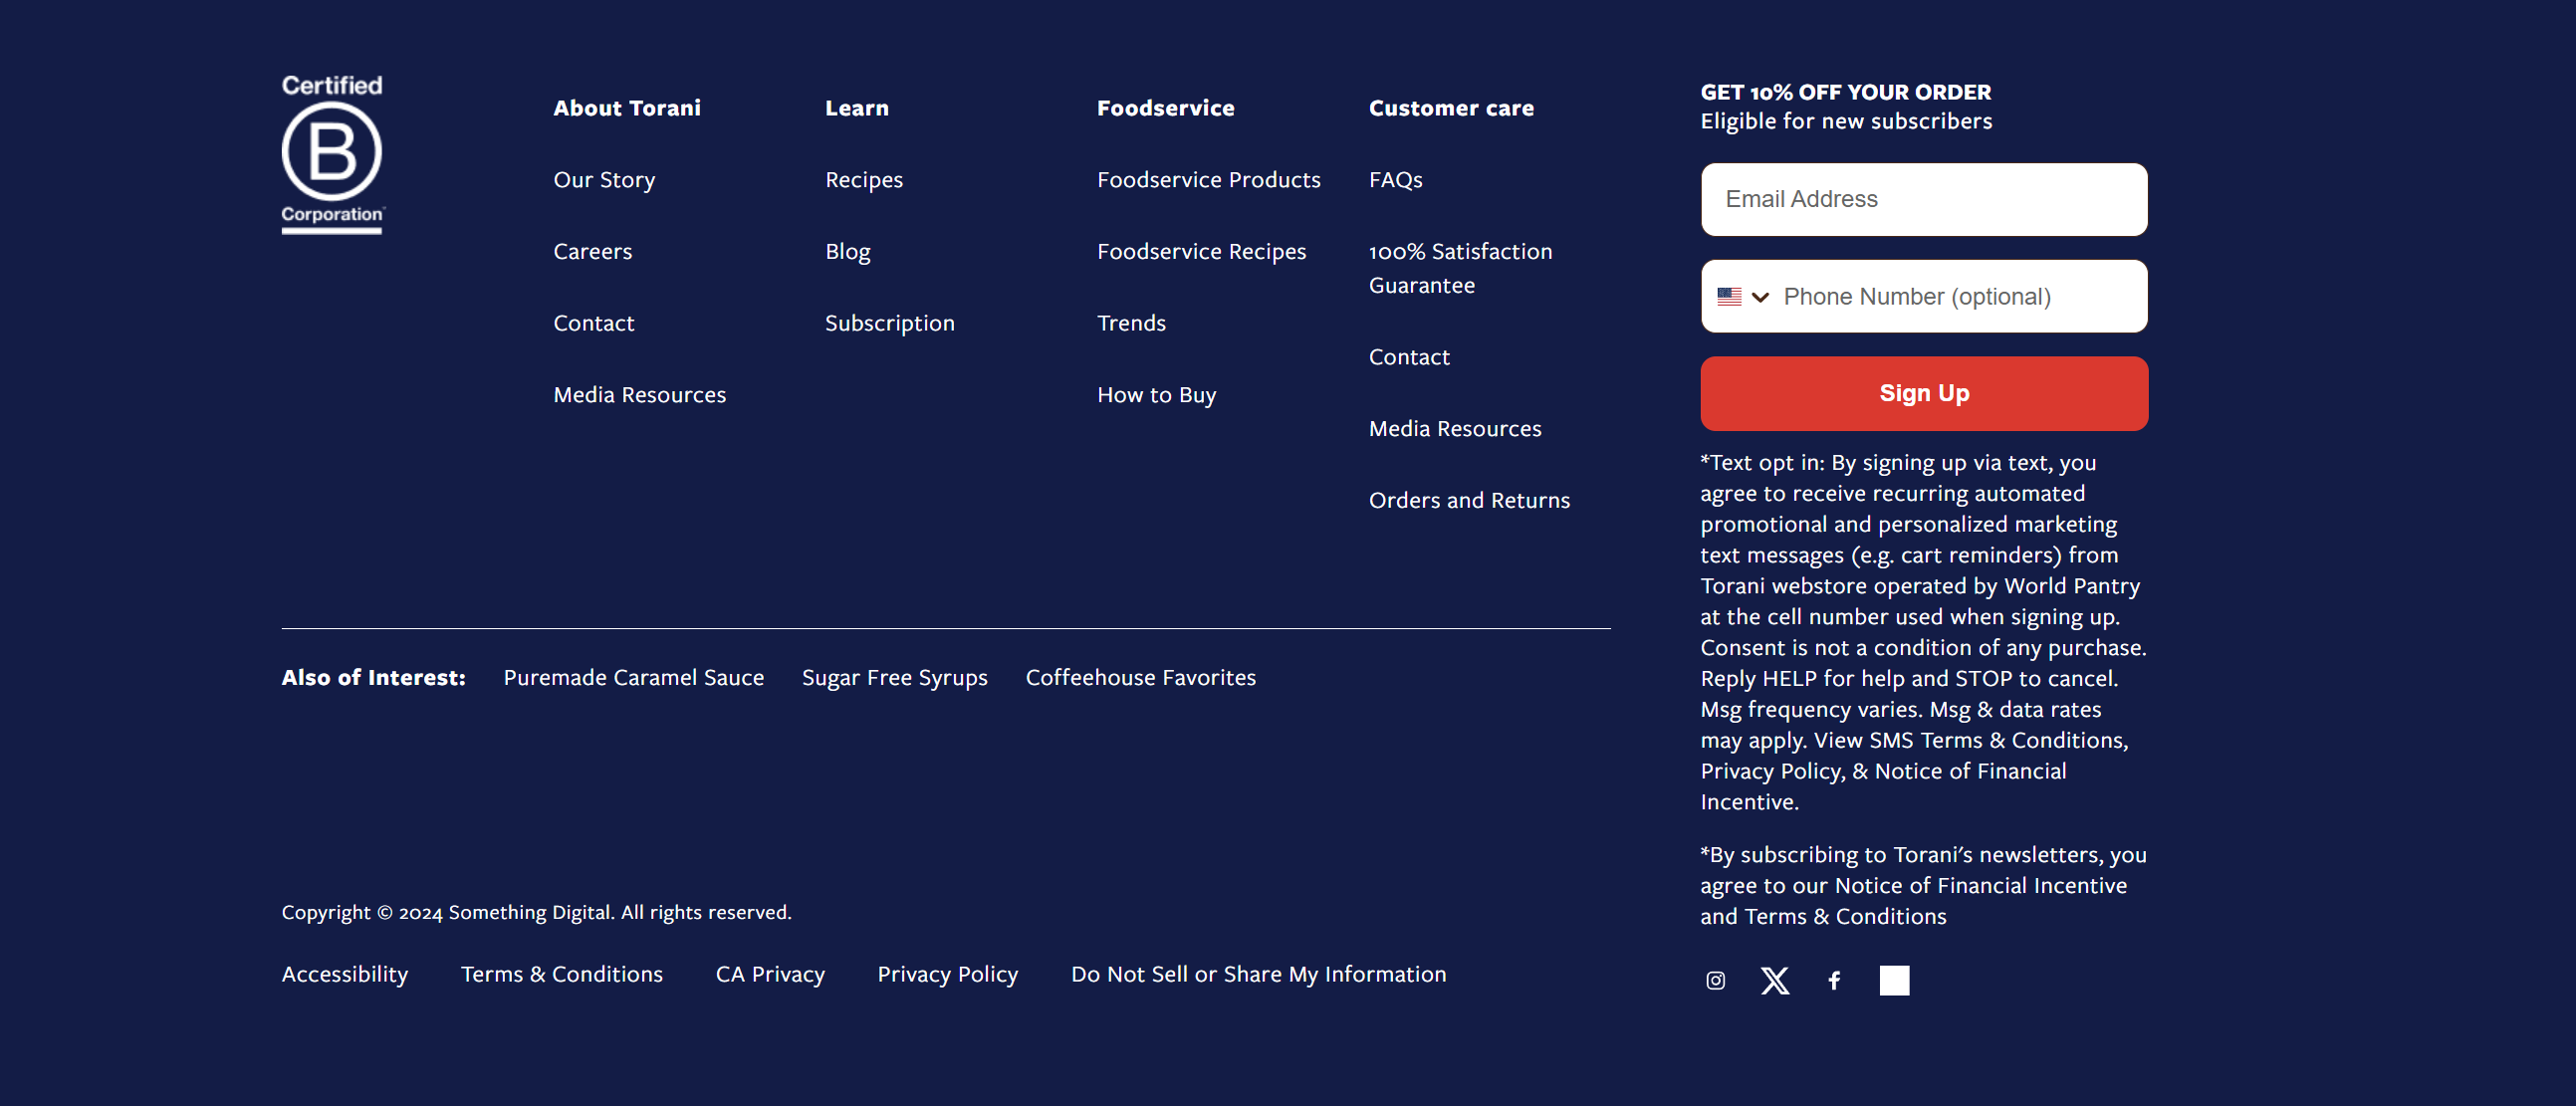Click Notice of Financial Incentive in newsletter text

1980,886
